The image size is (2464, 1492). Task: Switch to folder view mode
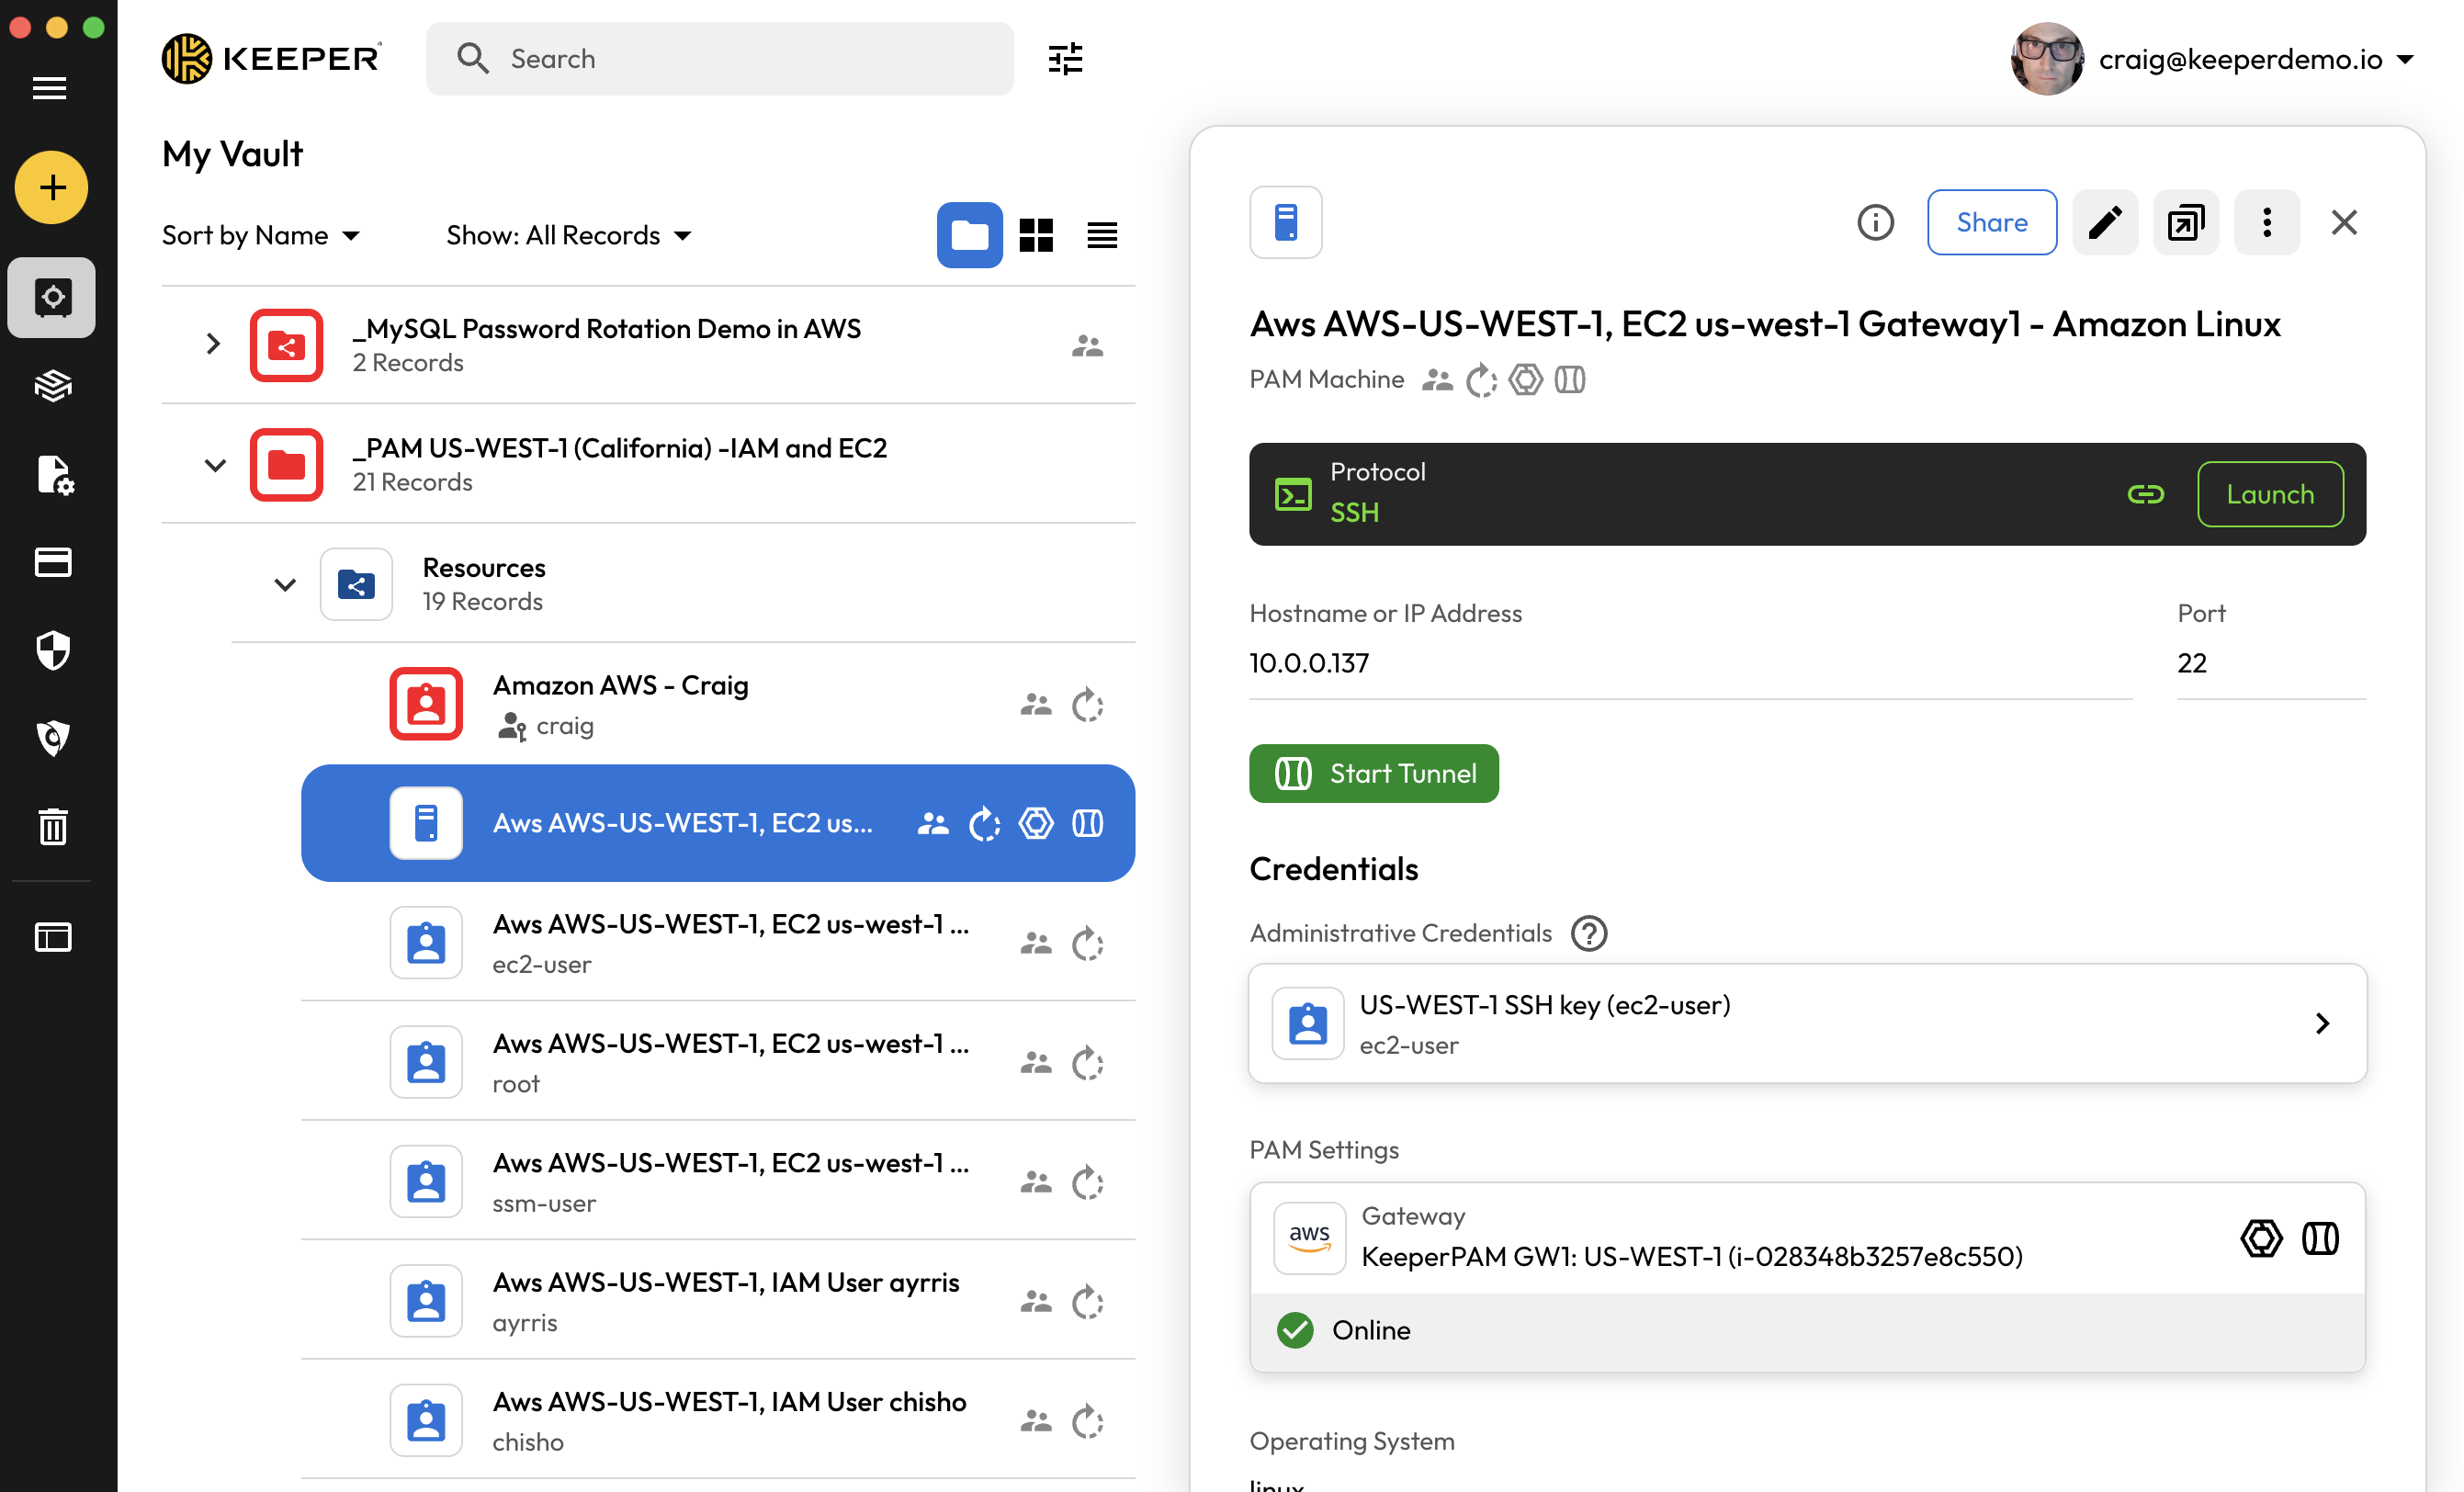(x=969, y=235)
